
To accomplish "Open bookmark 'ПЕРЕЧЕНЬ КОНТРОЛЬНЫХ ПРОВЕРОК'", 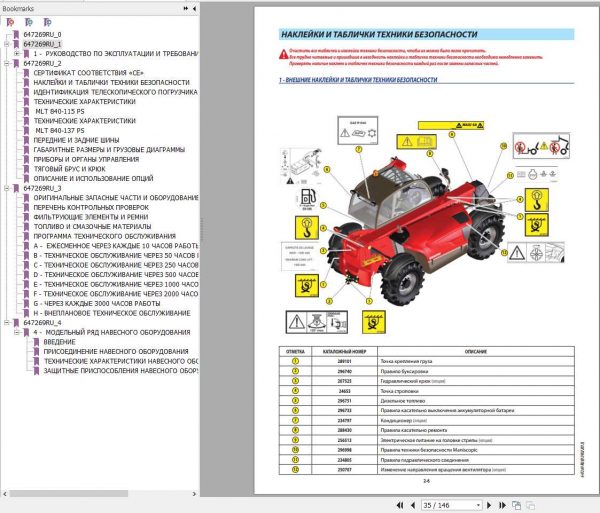I will 91,207.
